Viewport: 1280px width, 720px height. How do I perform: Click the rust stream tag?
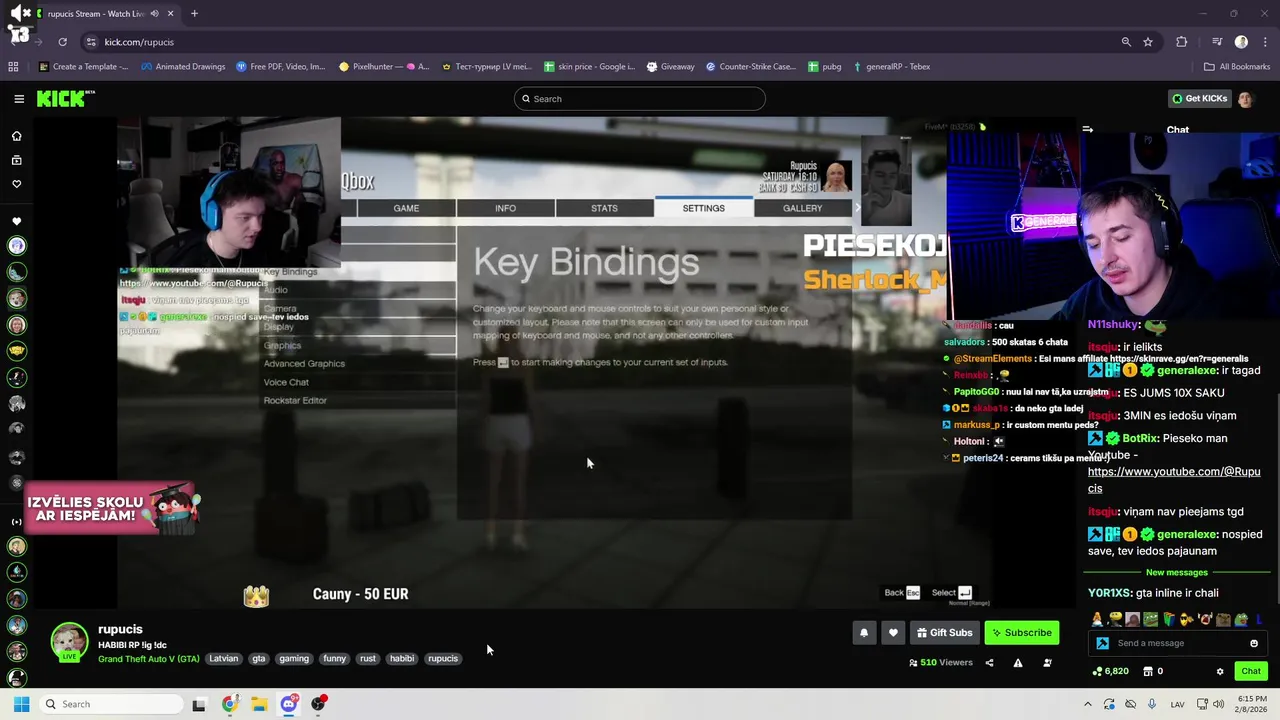(368, 659)
